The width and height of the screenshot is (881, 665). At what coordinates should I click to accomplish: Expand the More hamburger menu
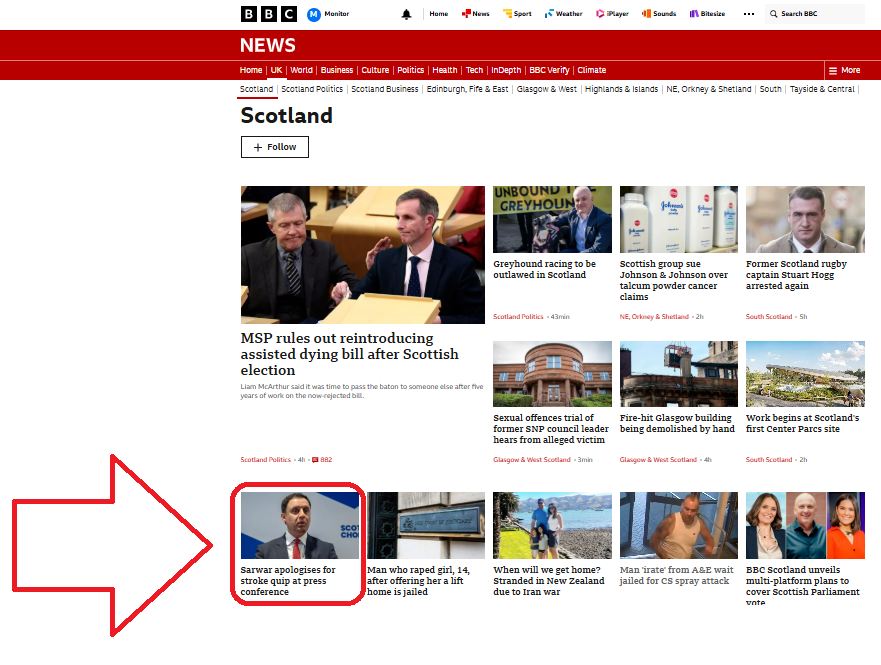pyautogui.click(x=844, y=70)
